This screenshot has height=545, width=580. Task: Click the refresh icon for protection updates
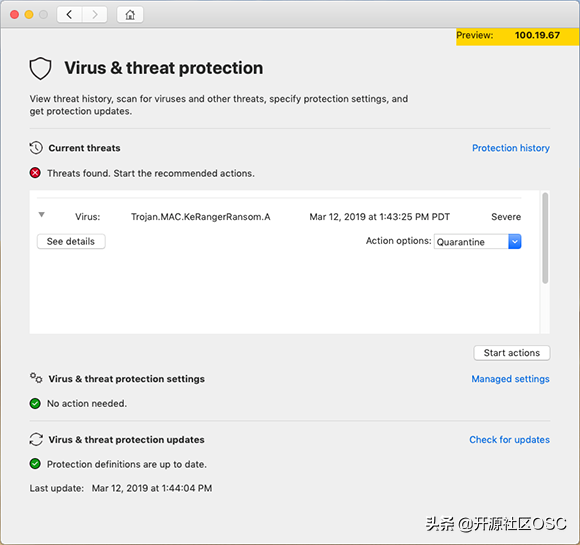tap(36, 440)
